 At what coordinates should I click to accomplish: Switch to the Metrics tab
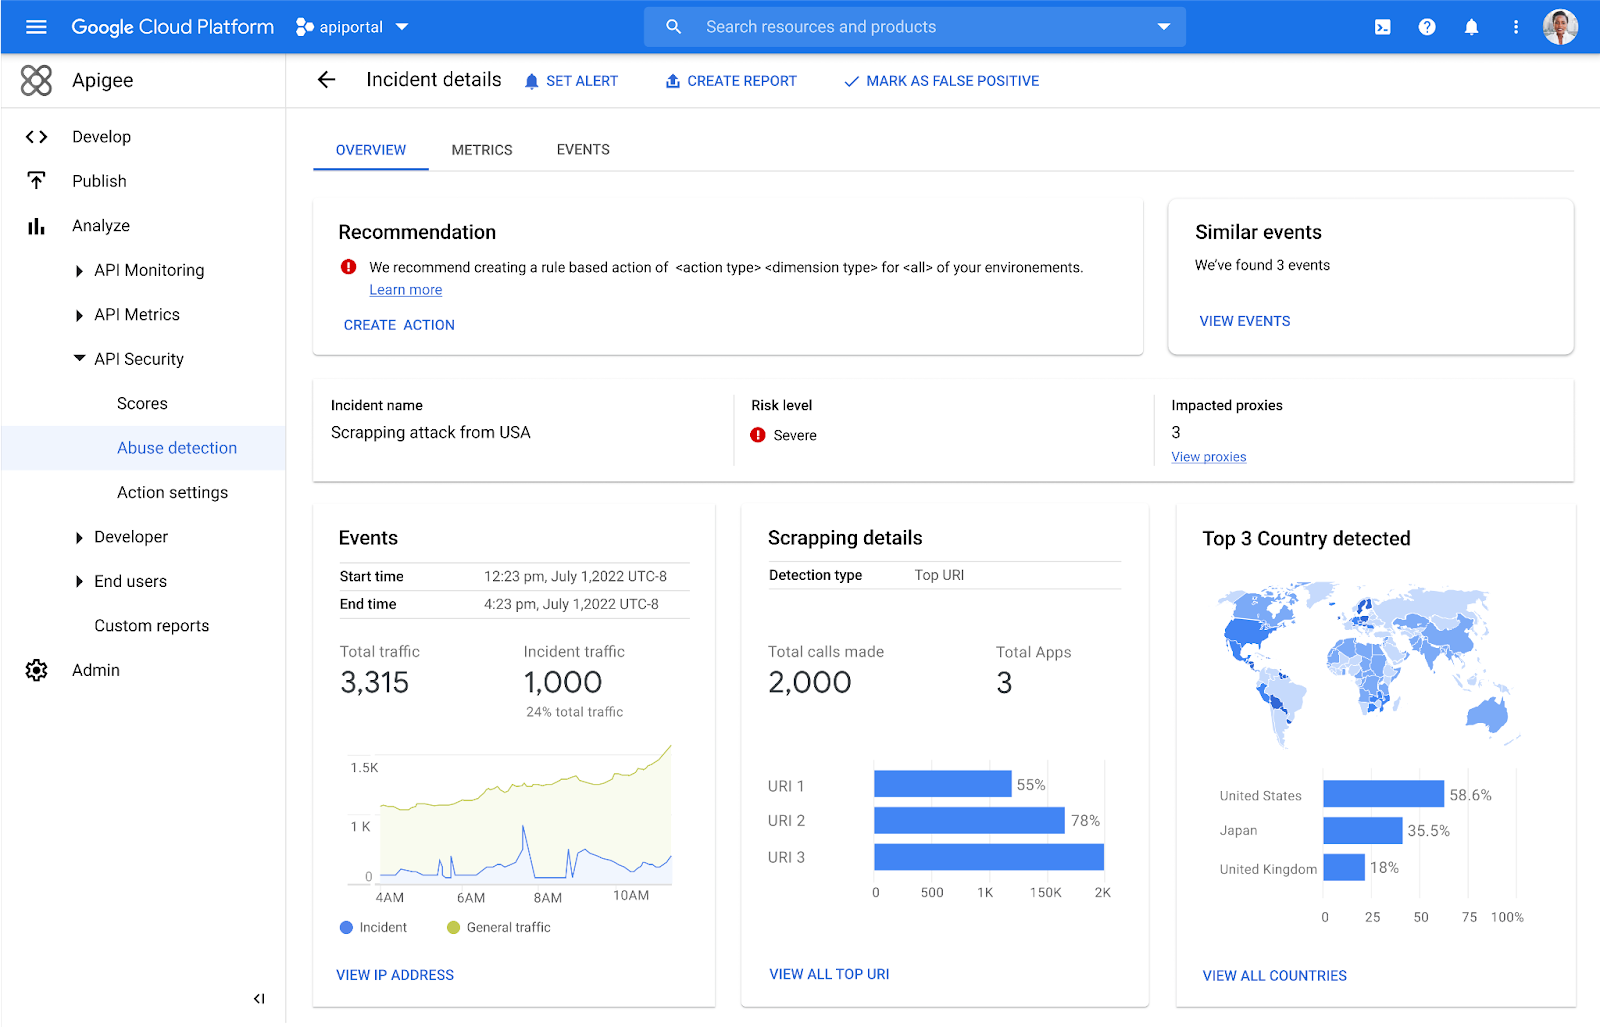click(481, 150)
